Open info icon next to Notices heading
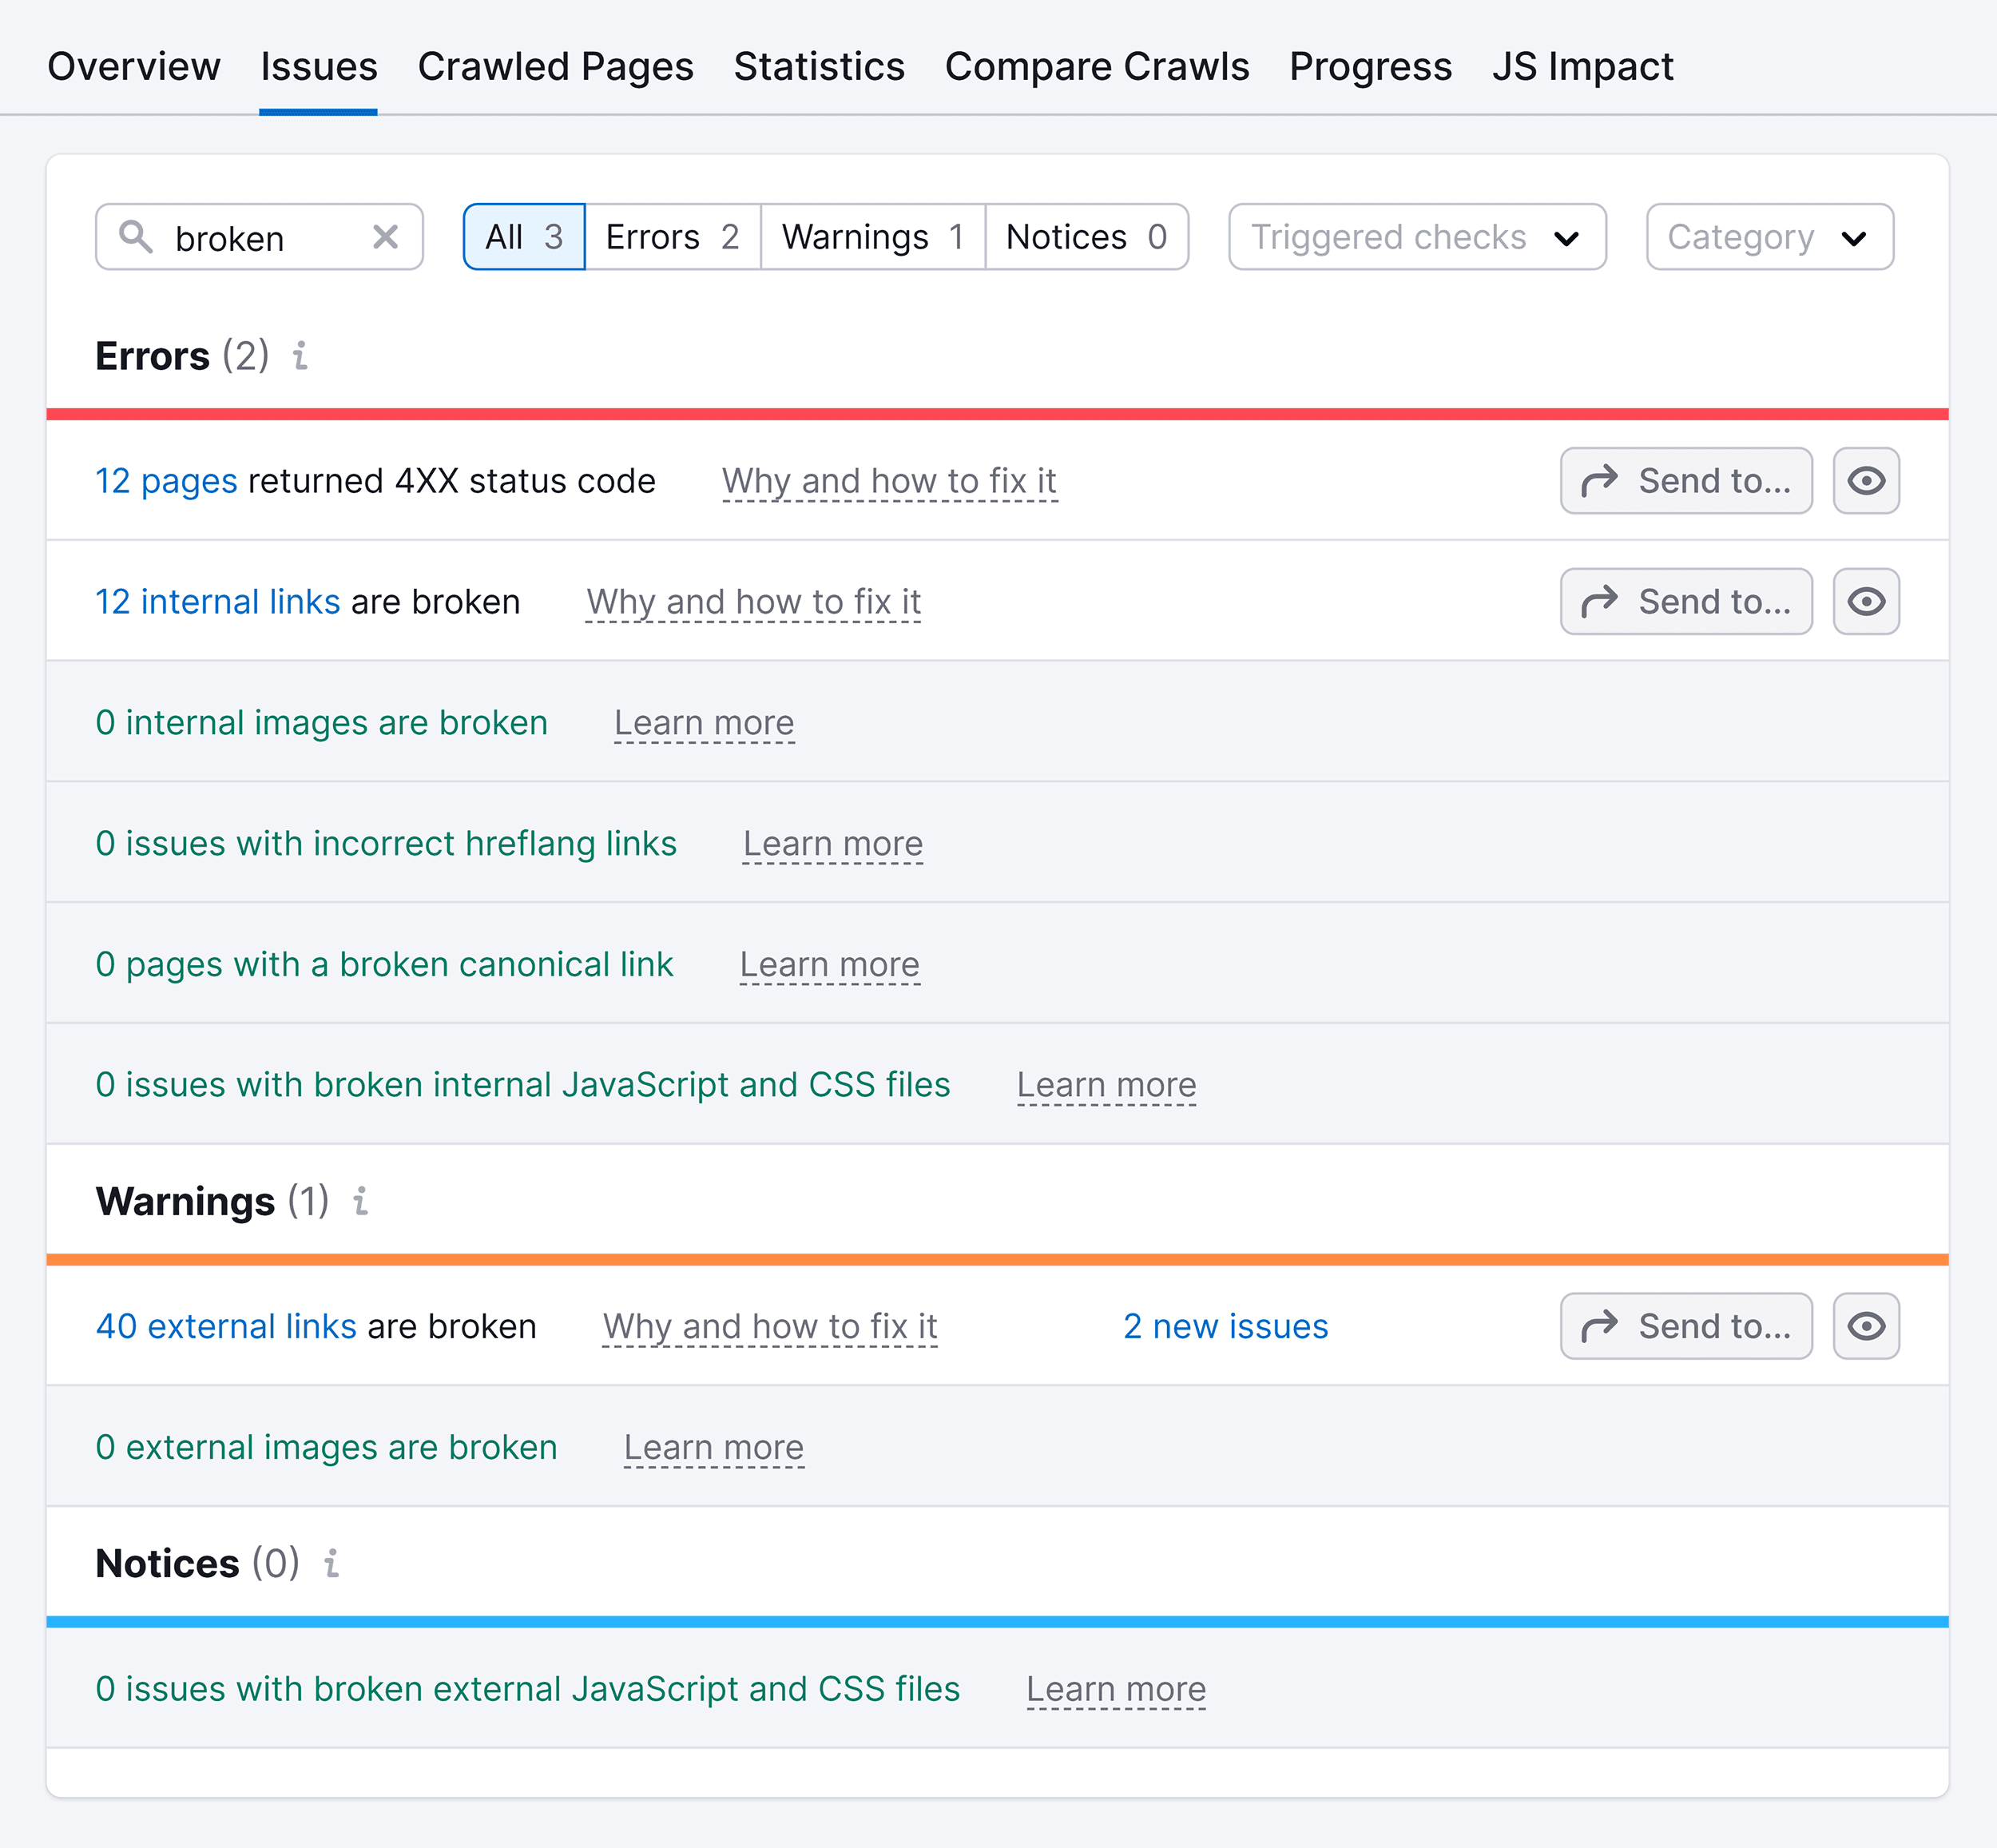The height and width of the screenshot is (1848, 1997). (331, 1563)
